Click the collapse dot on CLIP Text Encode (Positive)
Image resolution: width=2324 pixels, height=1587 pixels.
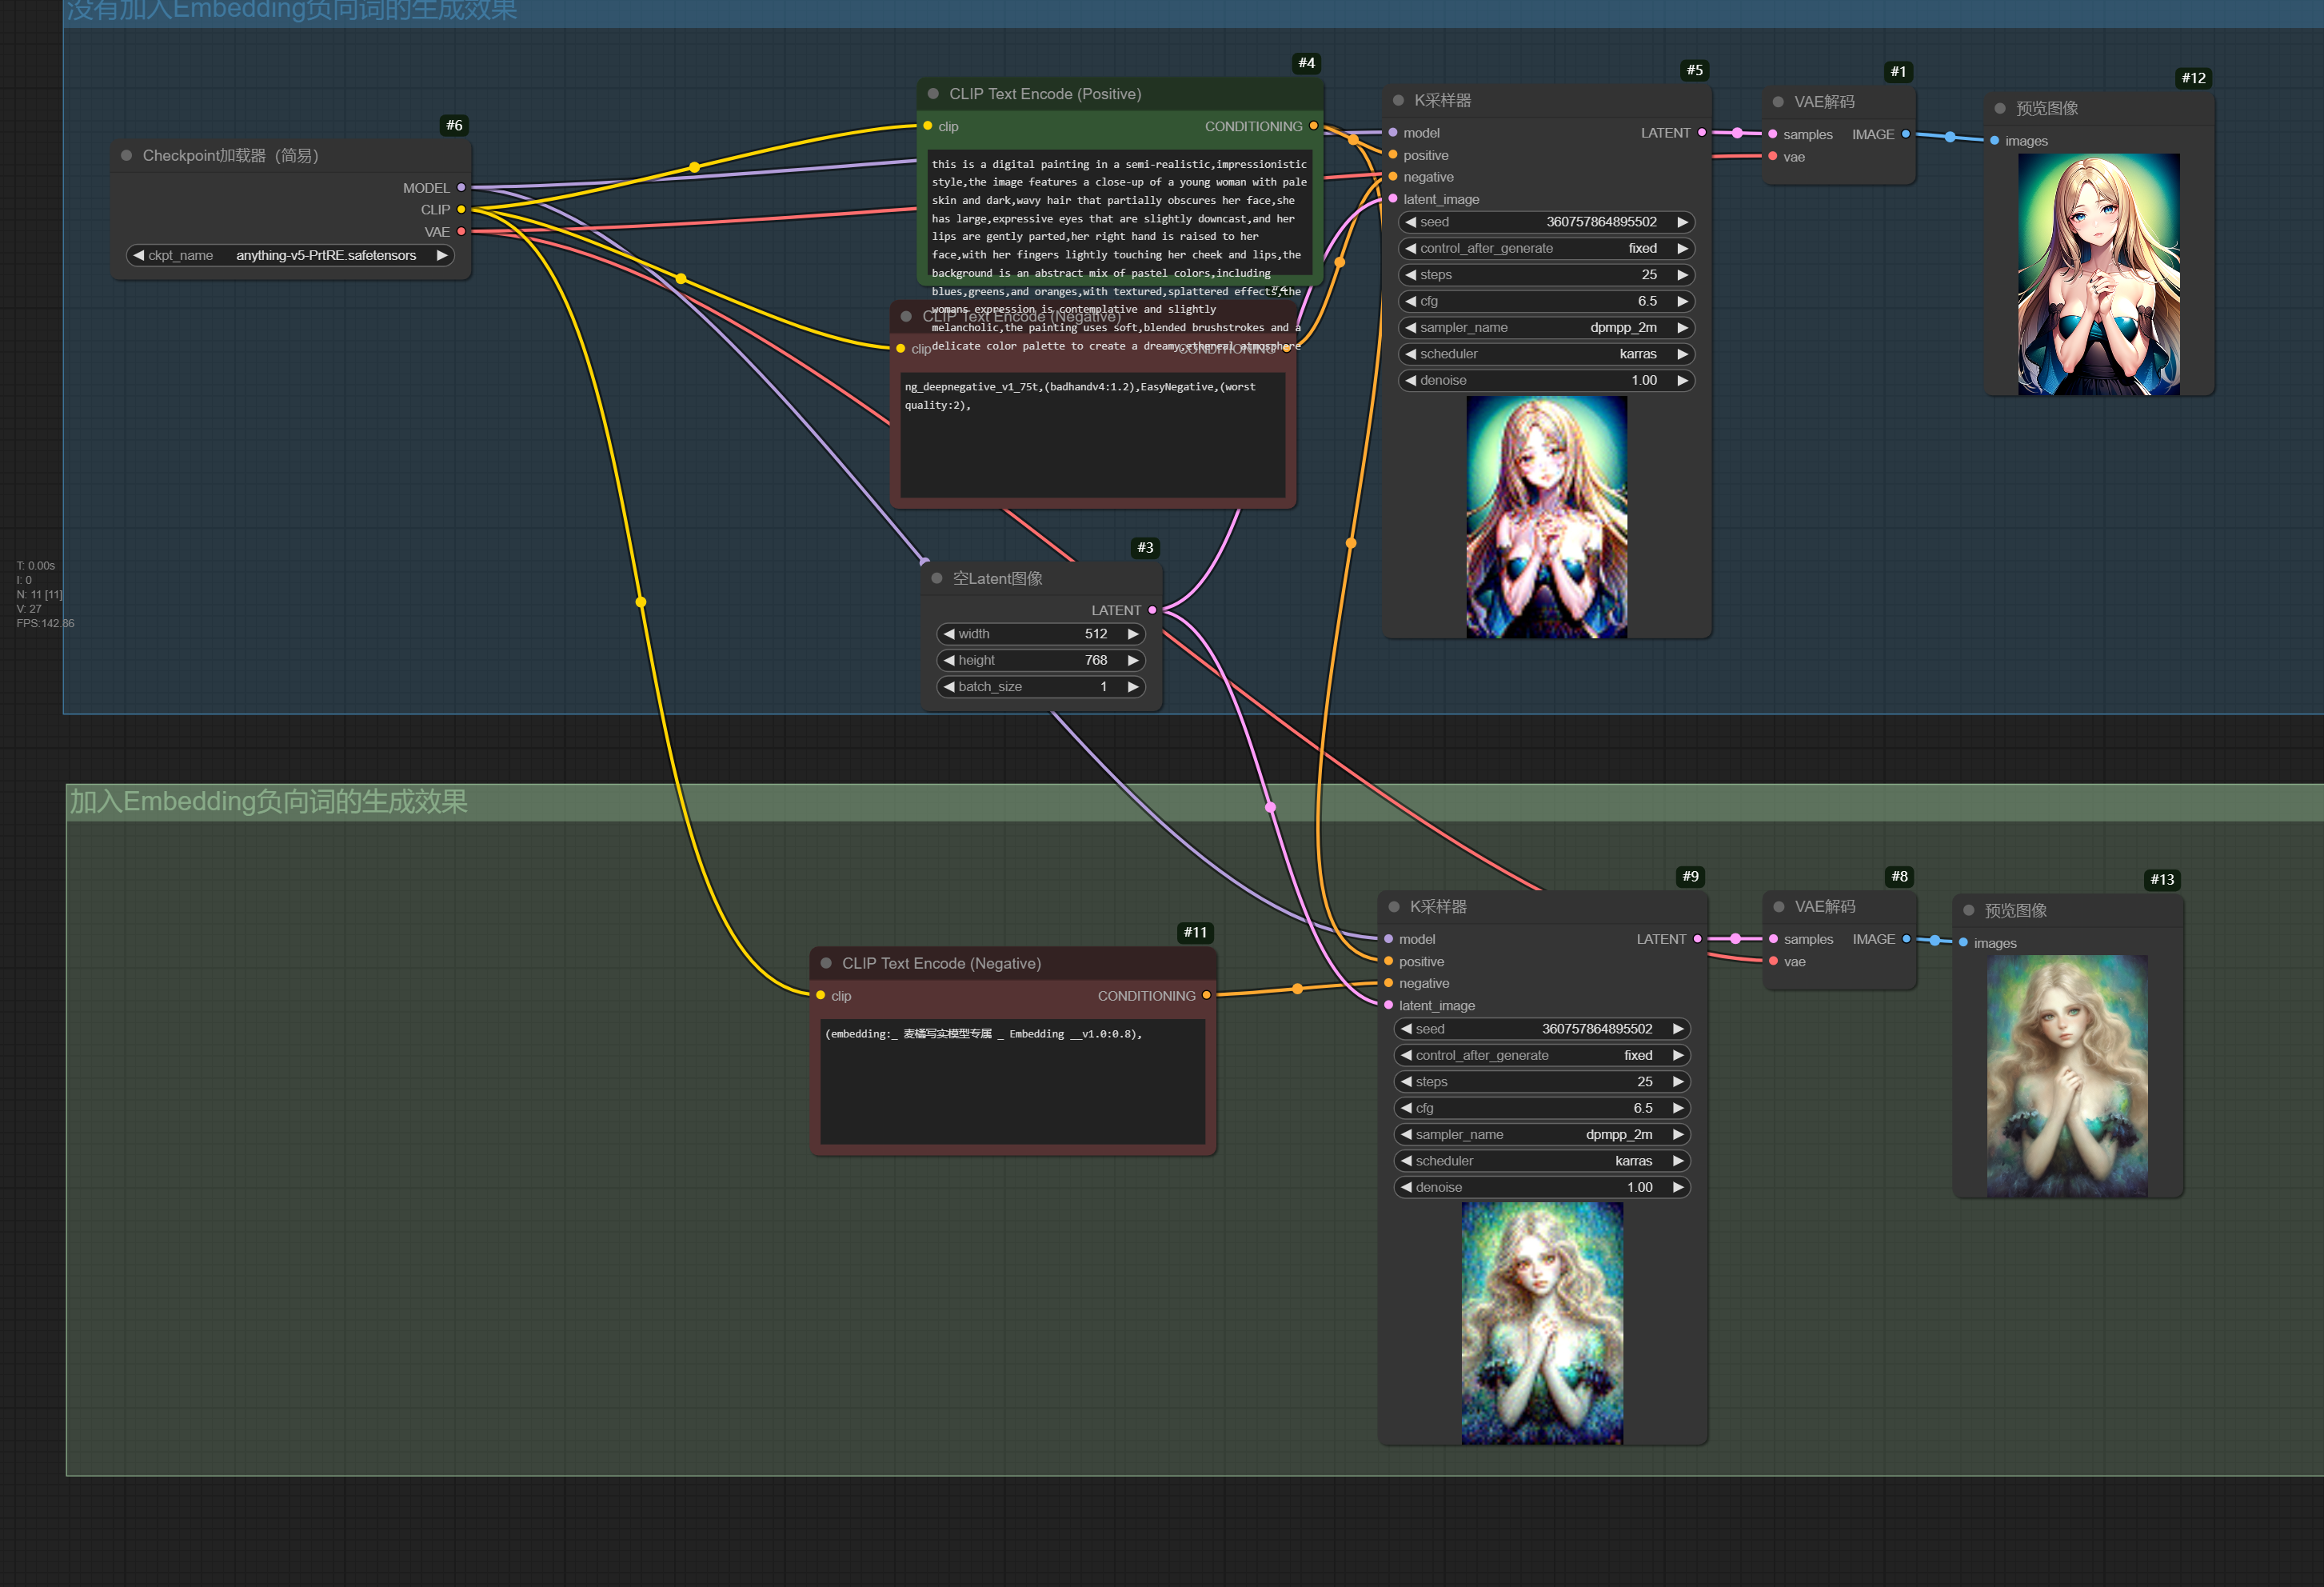click(x=933, y=93)
